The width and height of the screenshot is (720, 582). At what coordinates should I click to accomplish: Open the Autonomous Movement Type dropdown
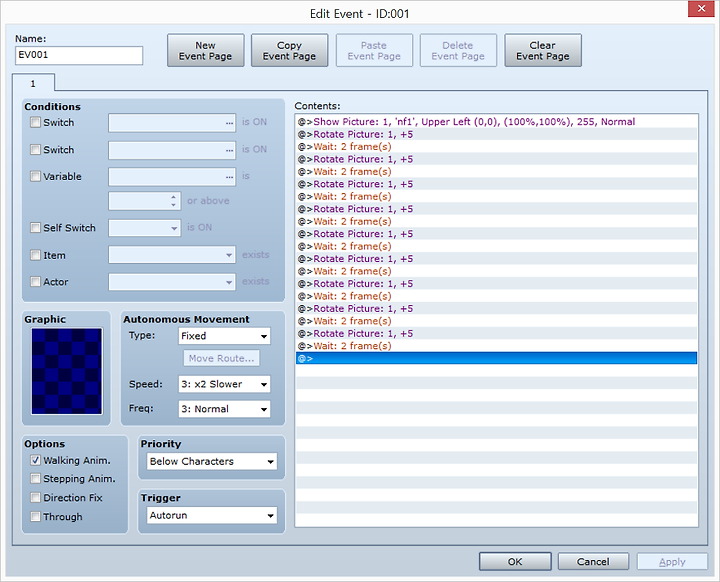click(224, 336)
